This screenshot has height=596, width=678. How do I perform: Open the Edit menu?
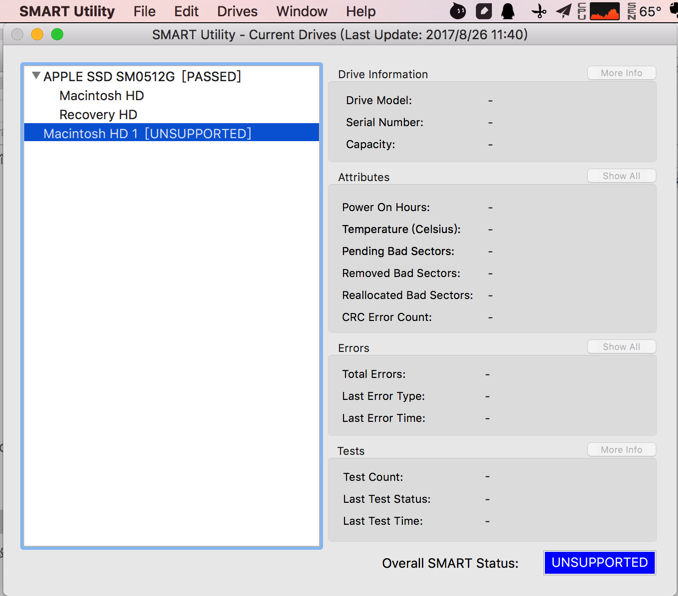tap(186, 11)
